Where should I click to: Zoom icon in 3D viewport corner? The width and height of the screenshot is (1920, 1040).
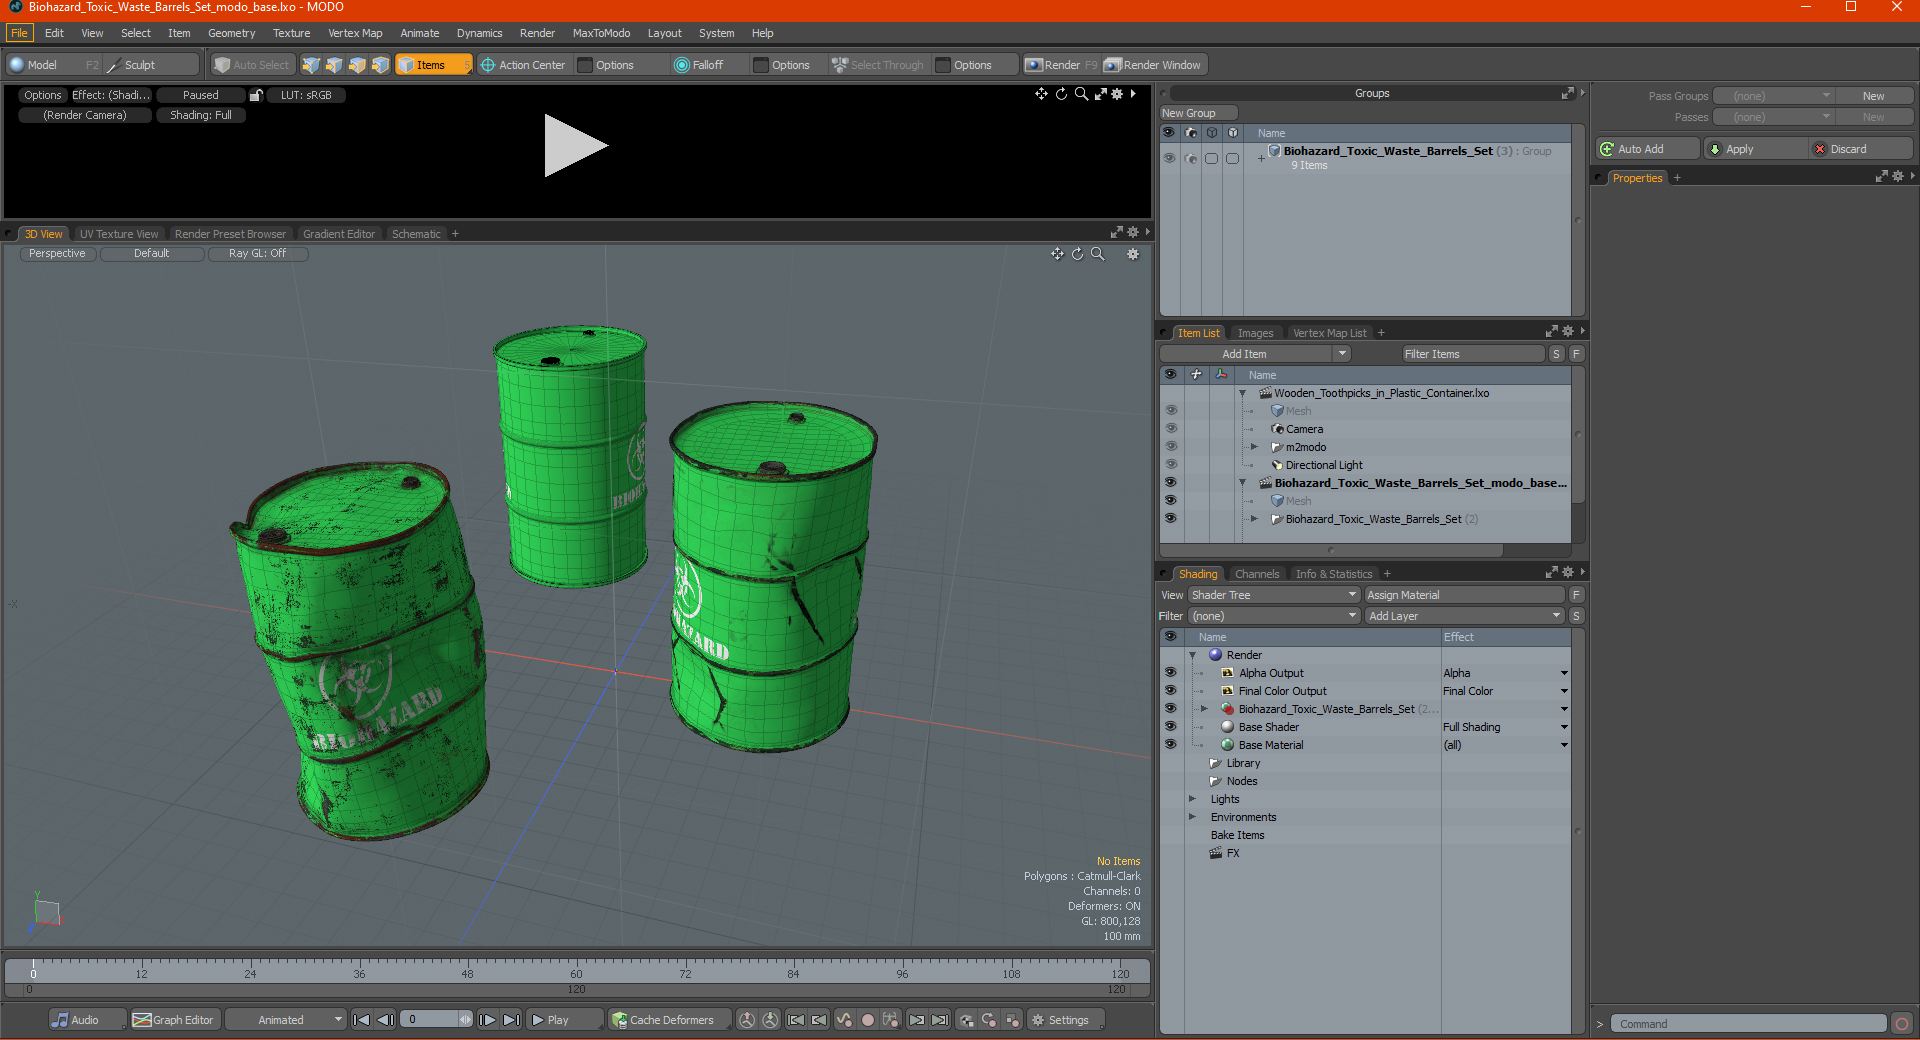[x=1097, y=254]
